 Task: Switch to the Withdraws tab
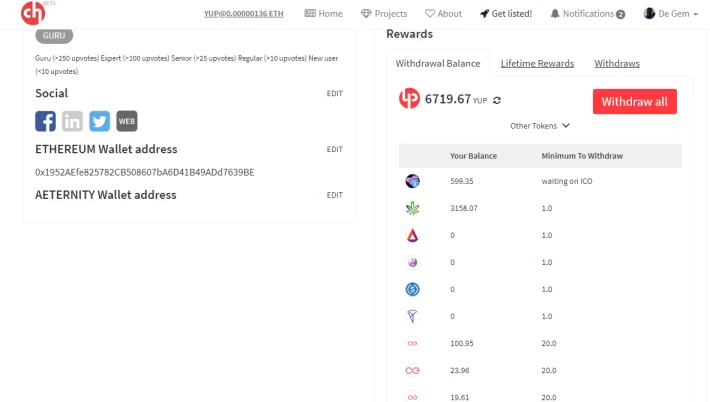tap(617, 63)
